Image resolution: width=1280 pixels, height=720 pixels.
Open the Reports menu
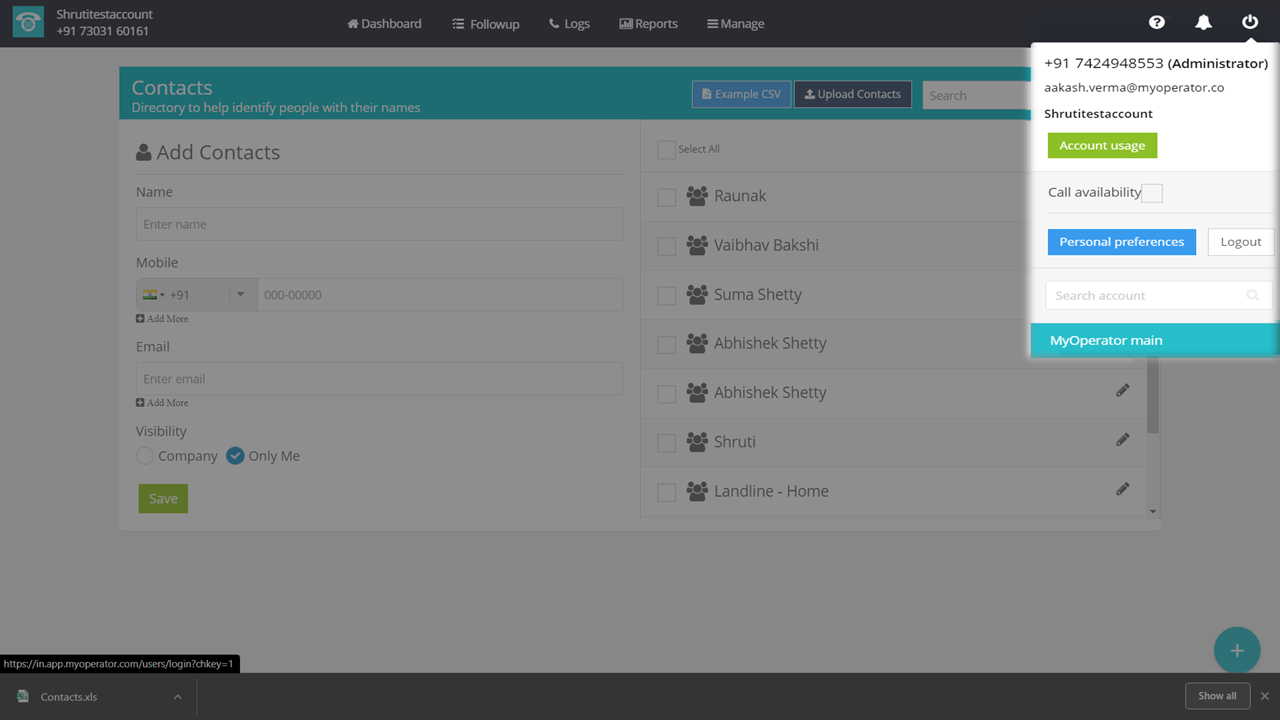(648, 23)
